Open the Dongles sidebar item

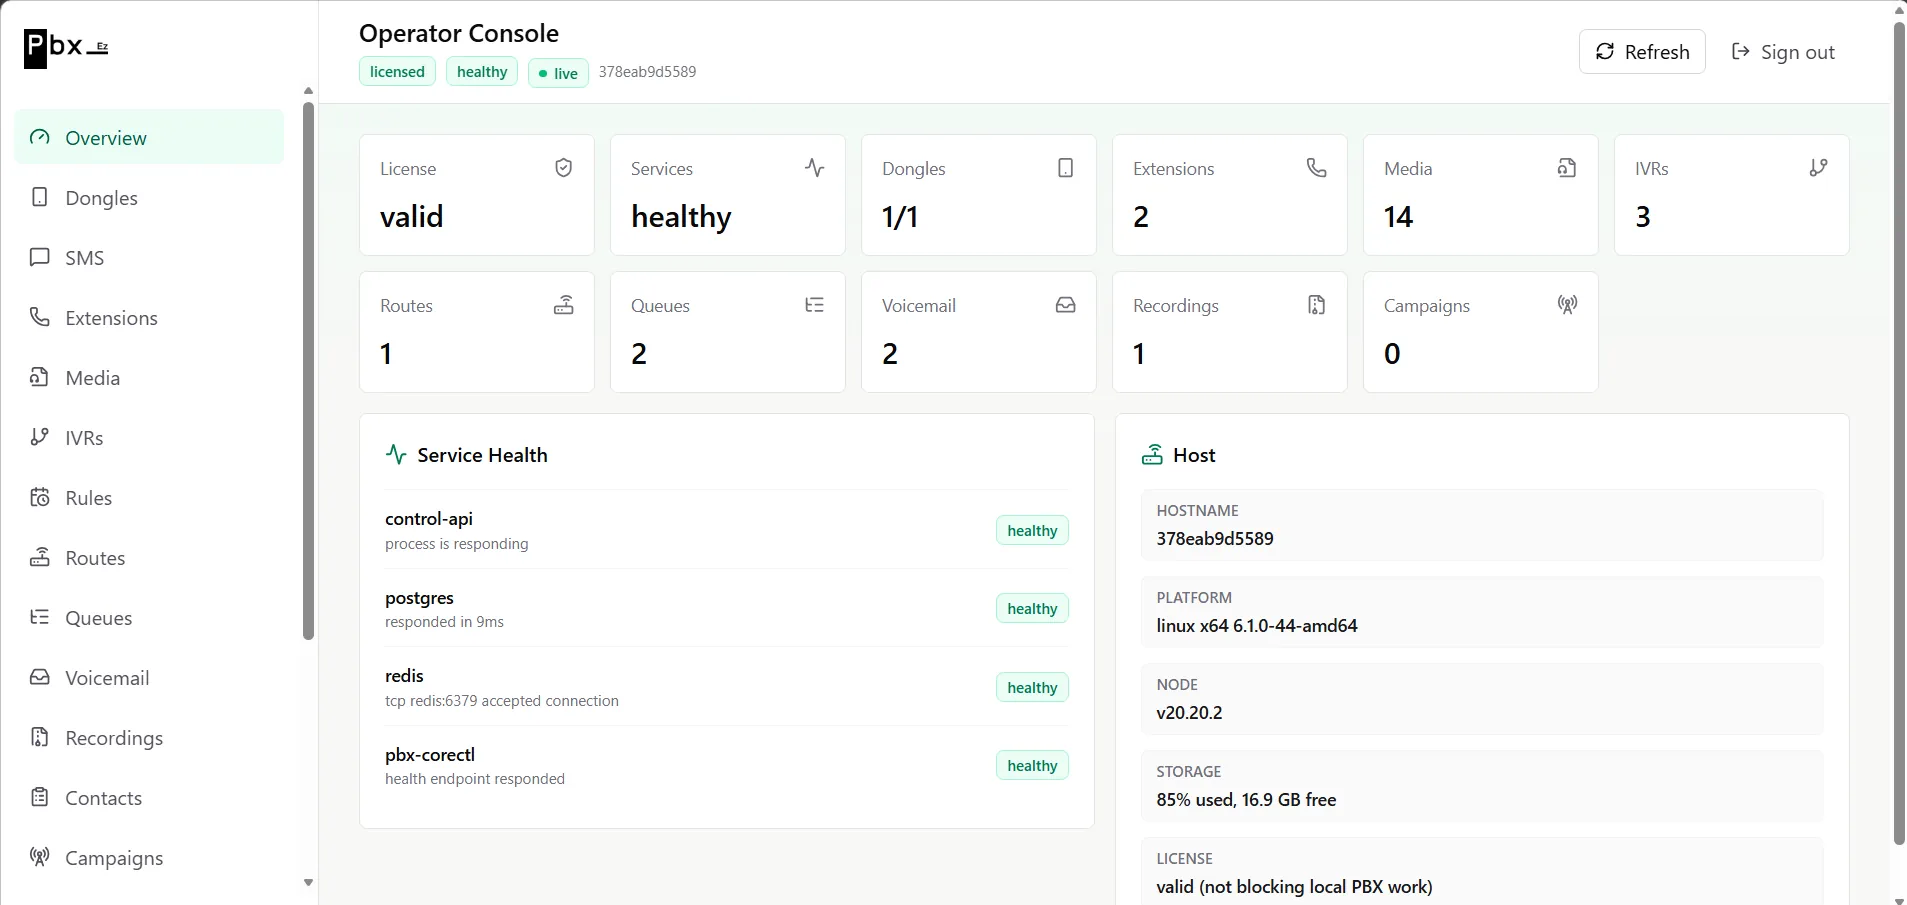point(149,197)
